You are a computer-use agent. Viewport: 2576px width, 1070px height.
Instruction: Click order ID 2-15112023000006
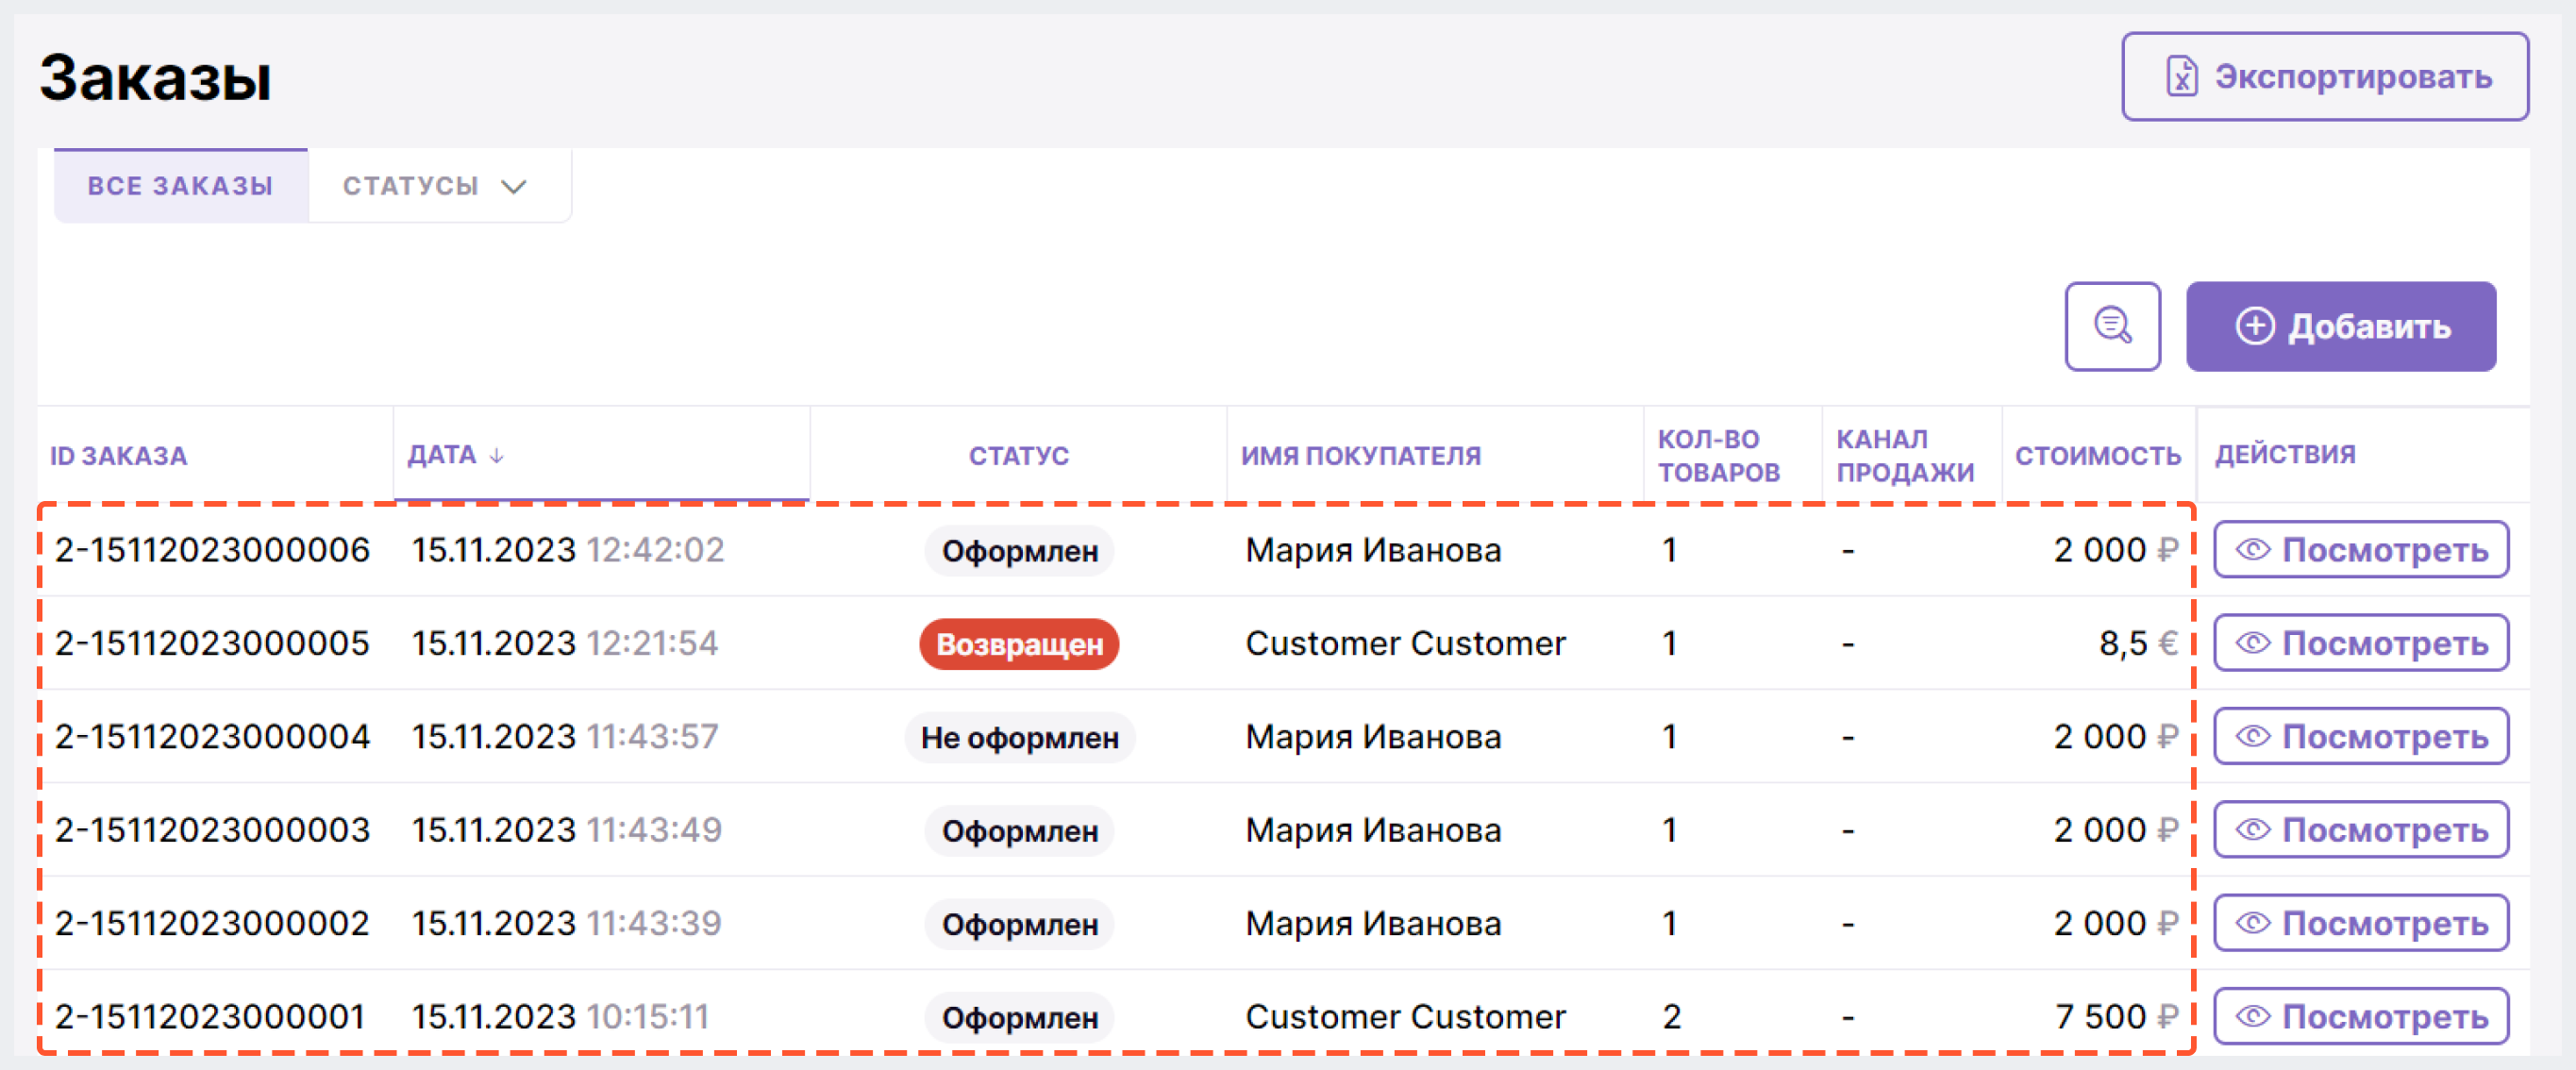point(212,550)
